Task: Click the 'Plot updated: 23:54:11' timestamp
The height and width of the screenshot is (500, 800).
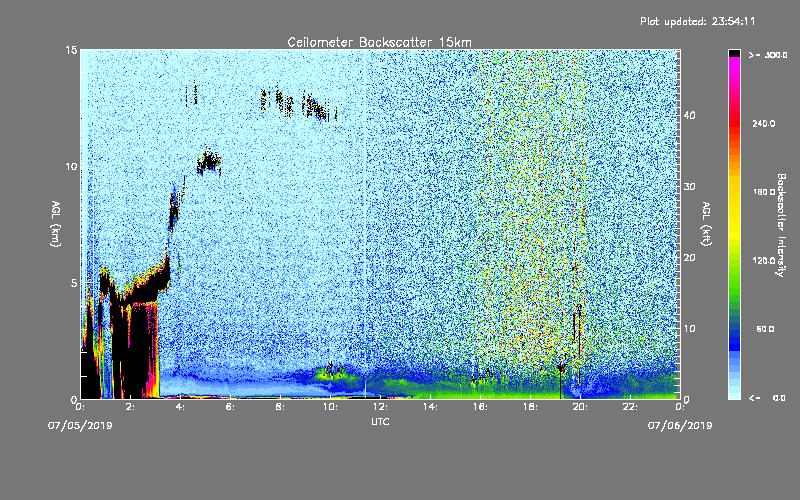Action: [697, 21]
